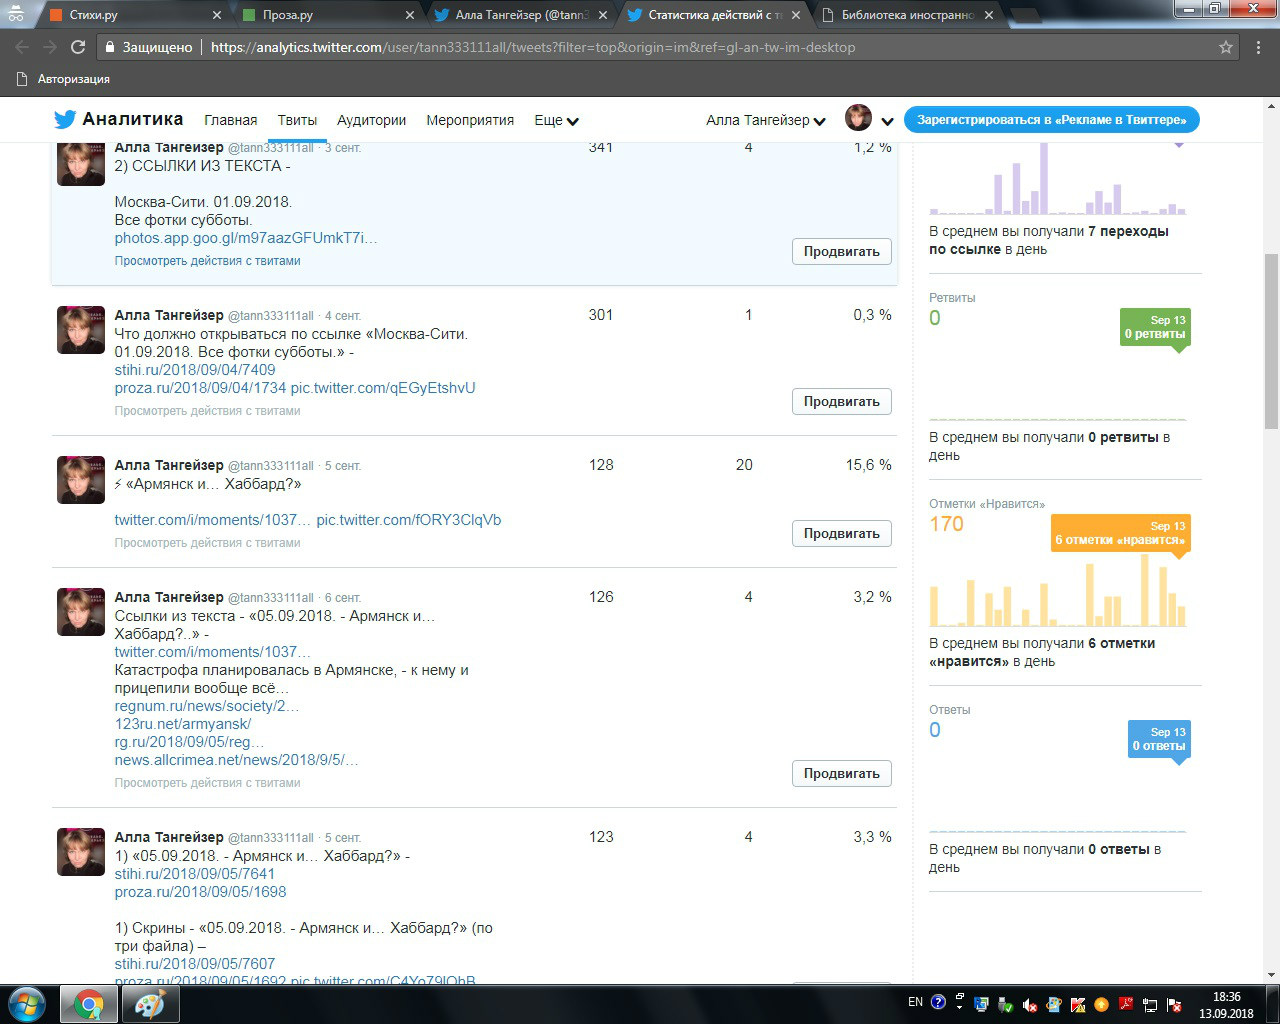Viewport: 1280px width, 1024px height.
Task: Click Просмотреть действия с твитами under 4 сент. tweet
Action: [x=207, y=411]
